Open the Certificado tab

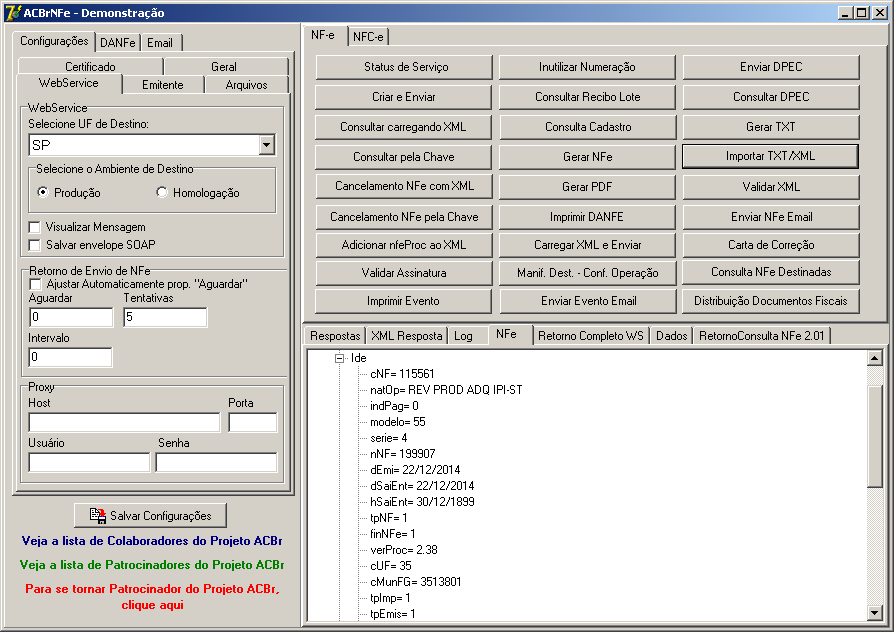click(x=90, y=66)
